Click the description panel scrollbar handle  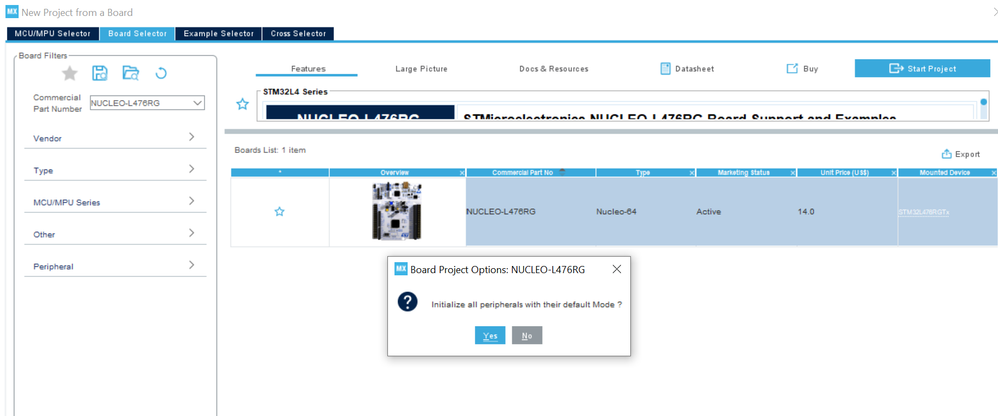(x=983, y=102)
